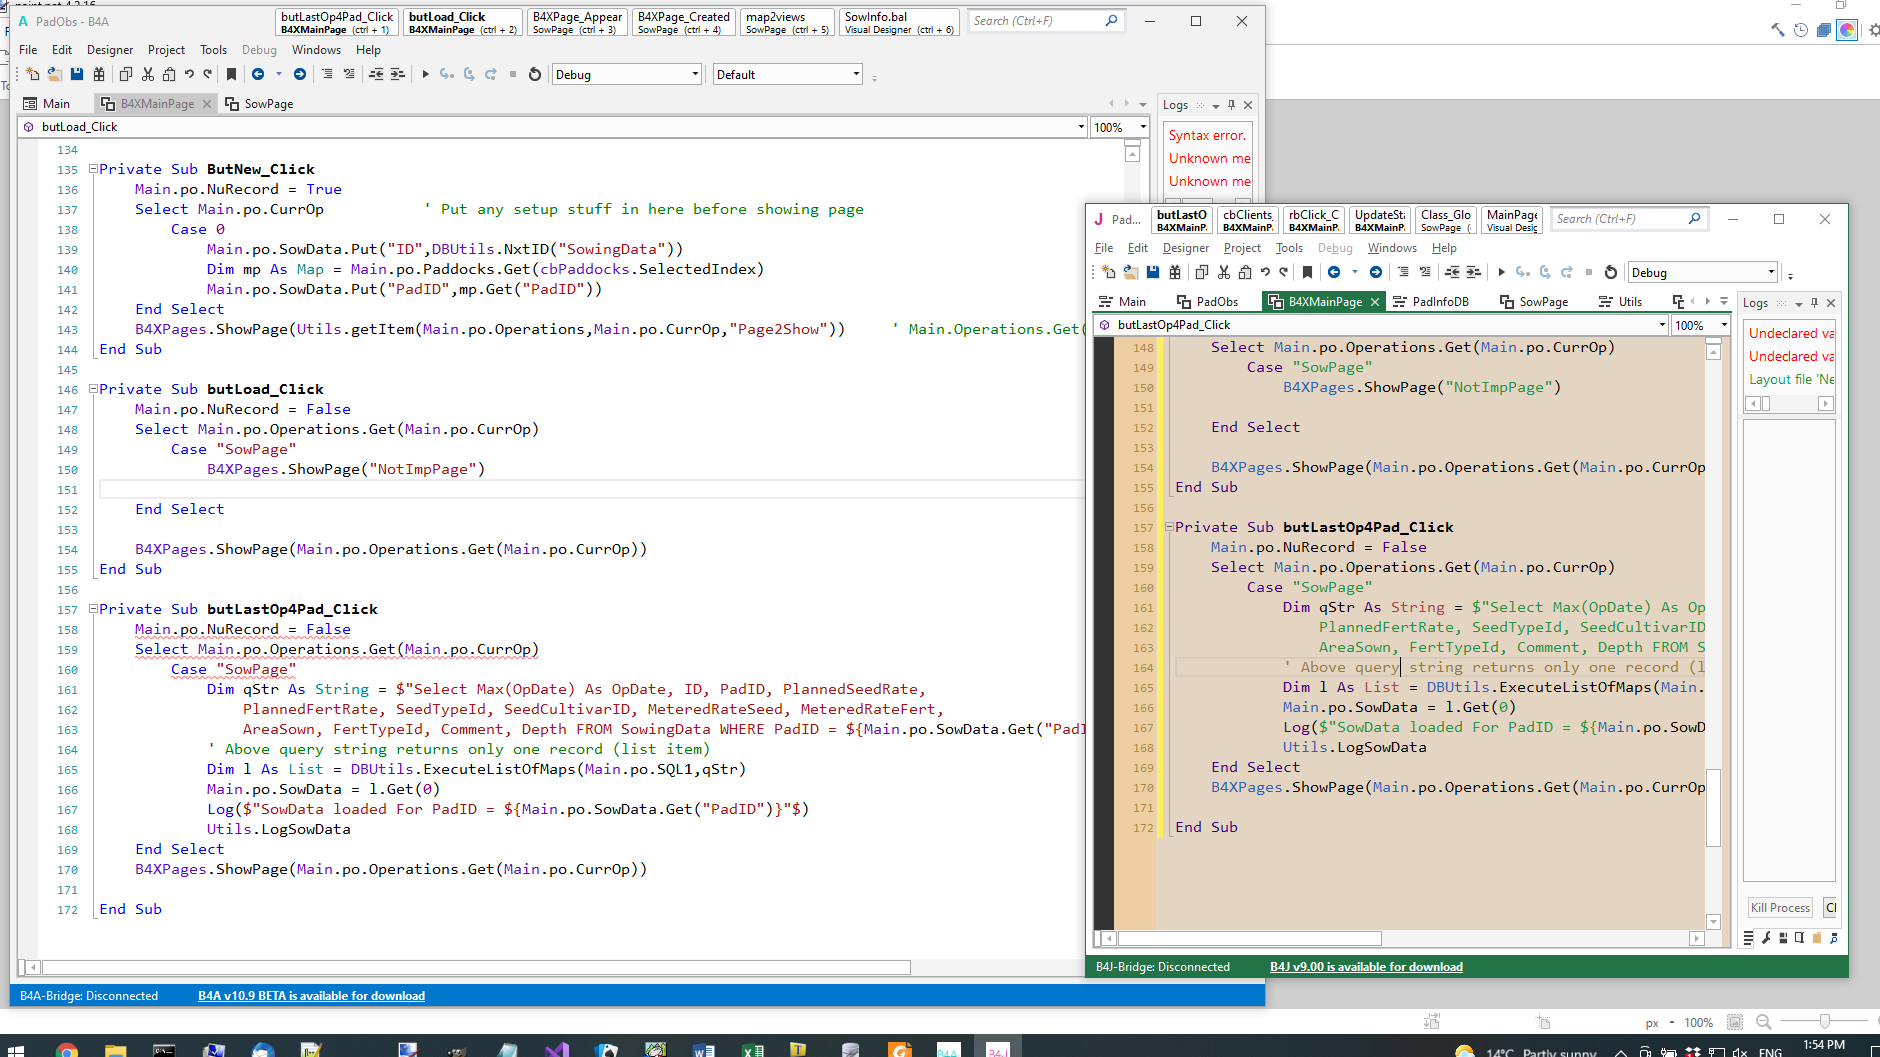Switch to the PadInfoDB tab in B4J
The width and height of the screenshot is (1880, 1057).
pyautogui.click(x=1439, y=302)
